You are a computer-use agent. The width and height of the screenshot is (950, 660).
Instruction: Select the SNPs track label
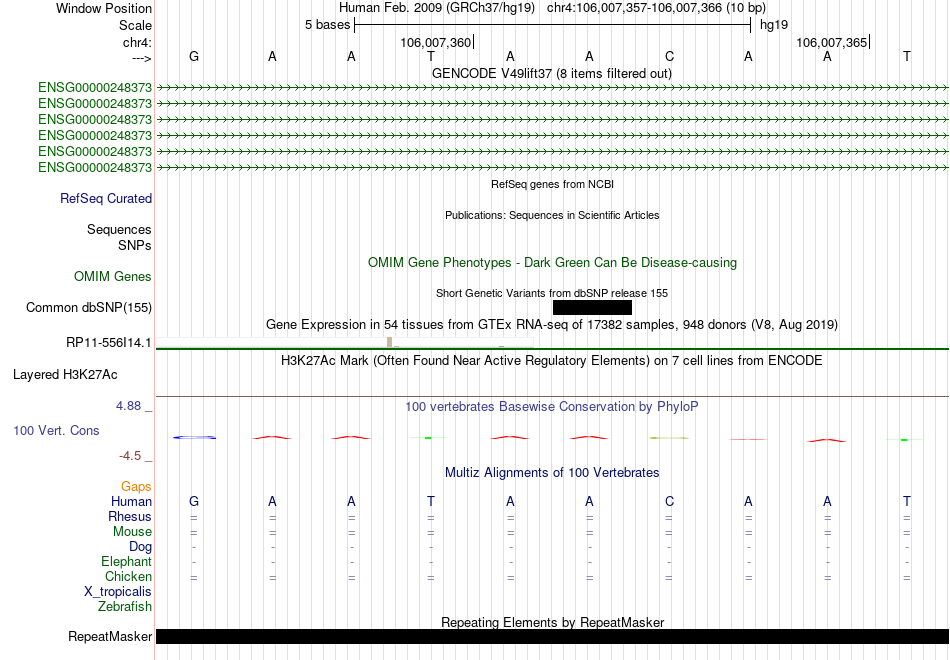coord(135,245)
